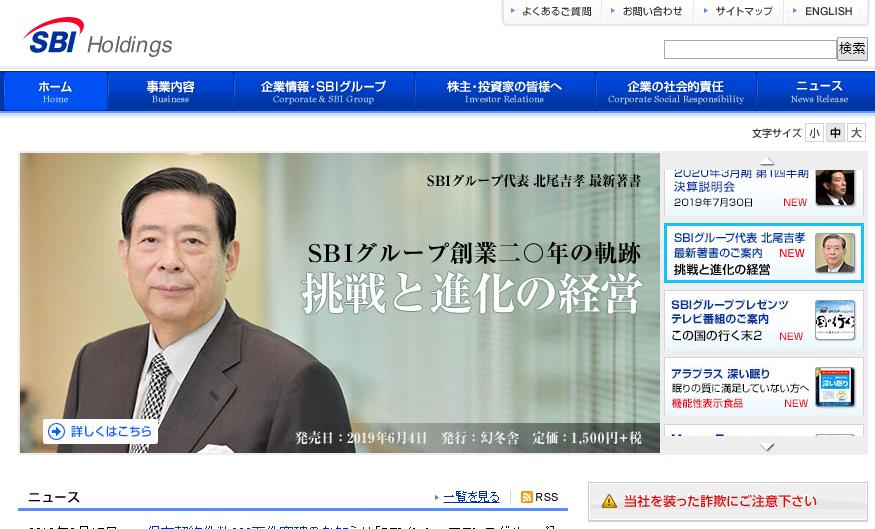Open the サイトマップ sitemap link
The image size is (875, 529).
[744, 11]
